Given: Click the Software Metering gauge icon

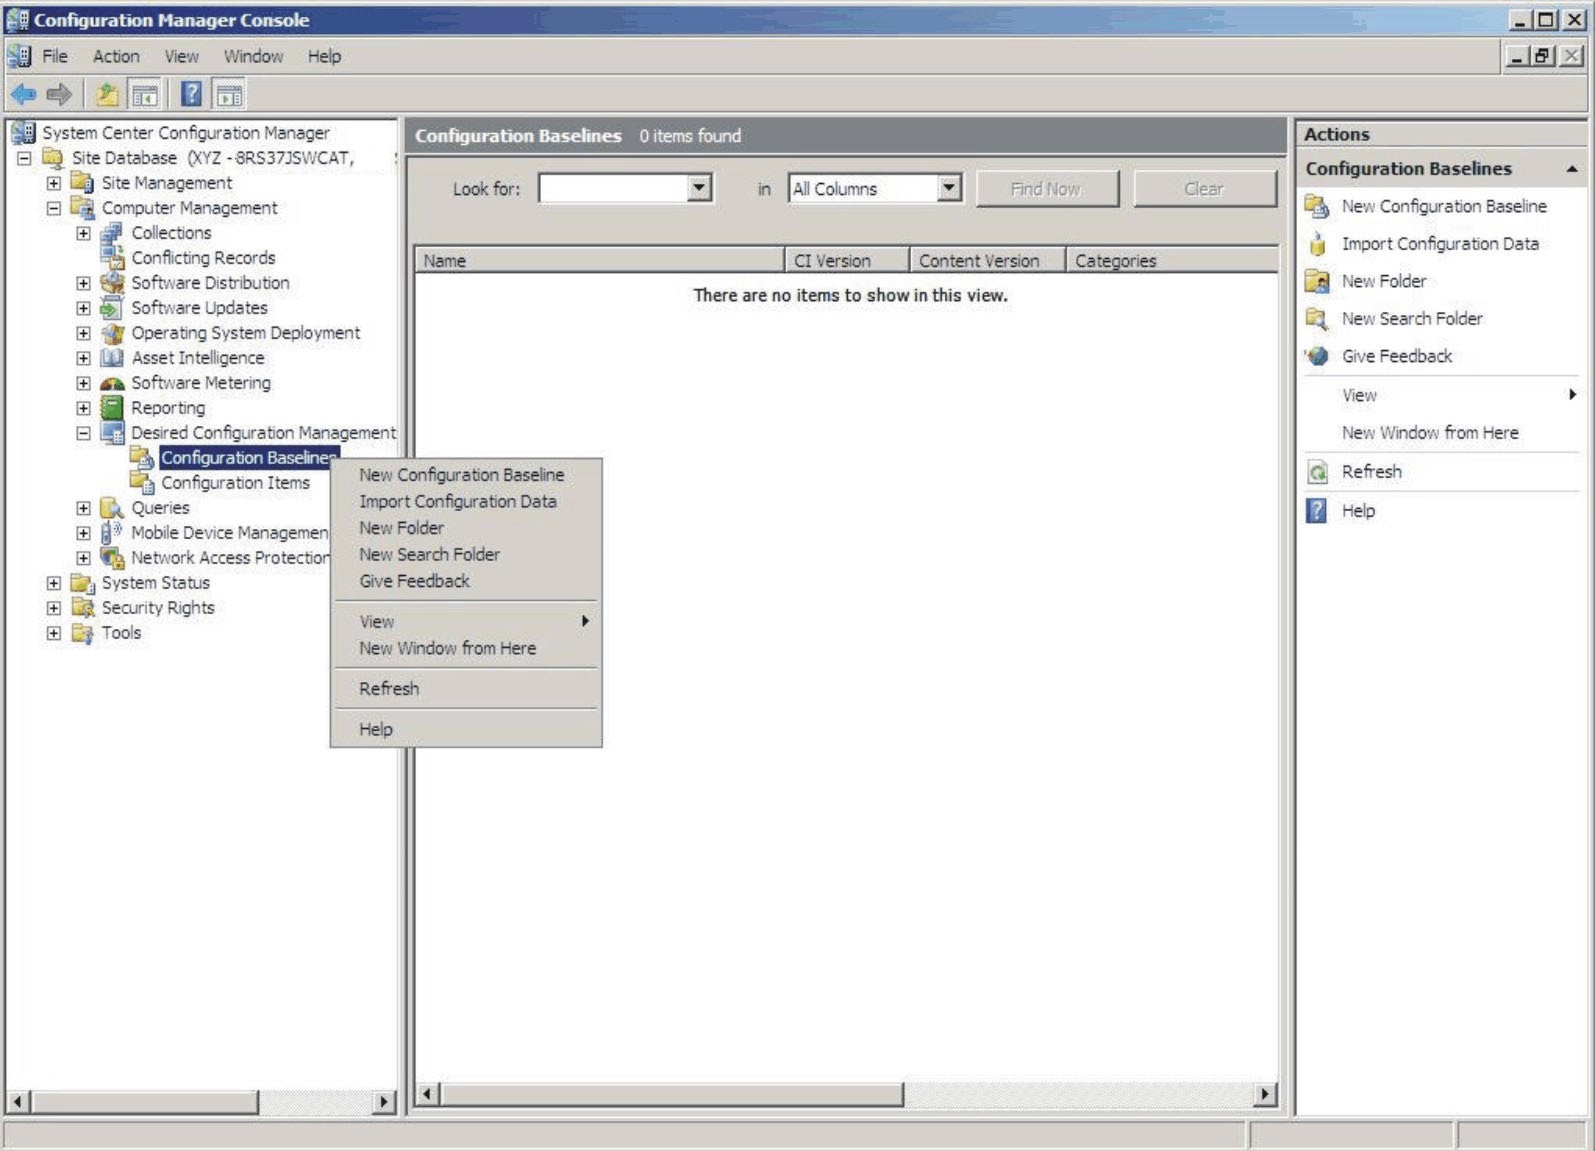Looking at the screenshot, I should [x=112, y=383].
